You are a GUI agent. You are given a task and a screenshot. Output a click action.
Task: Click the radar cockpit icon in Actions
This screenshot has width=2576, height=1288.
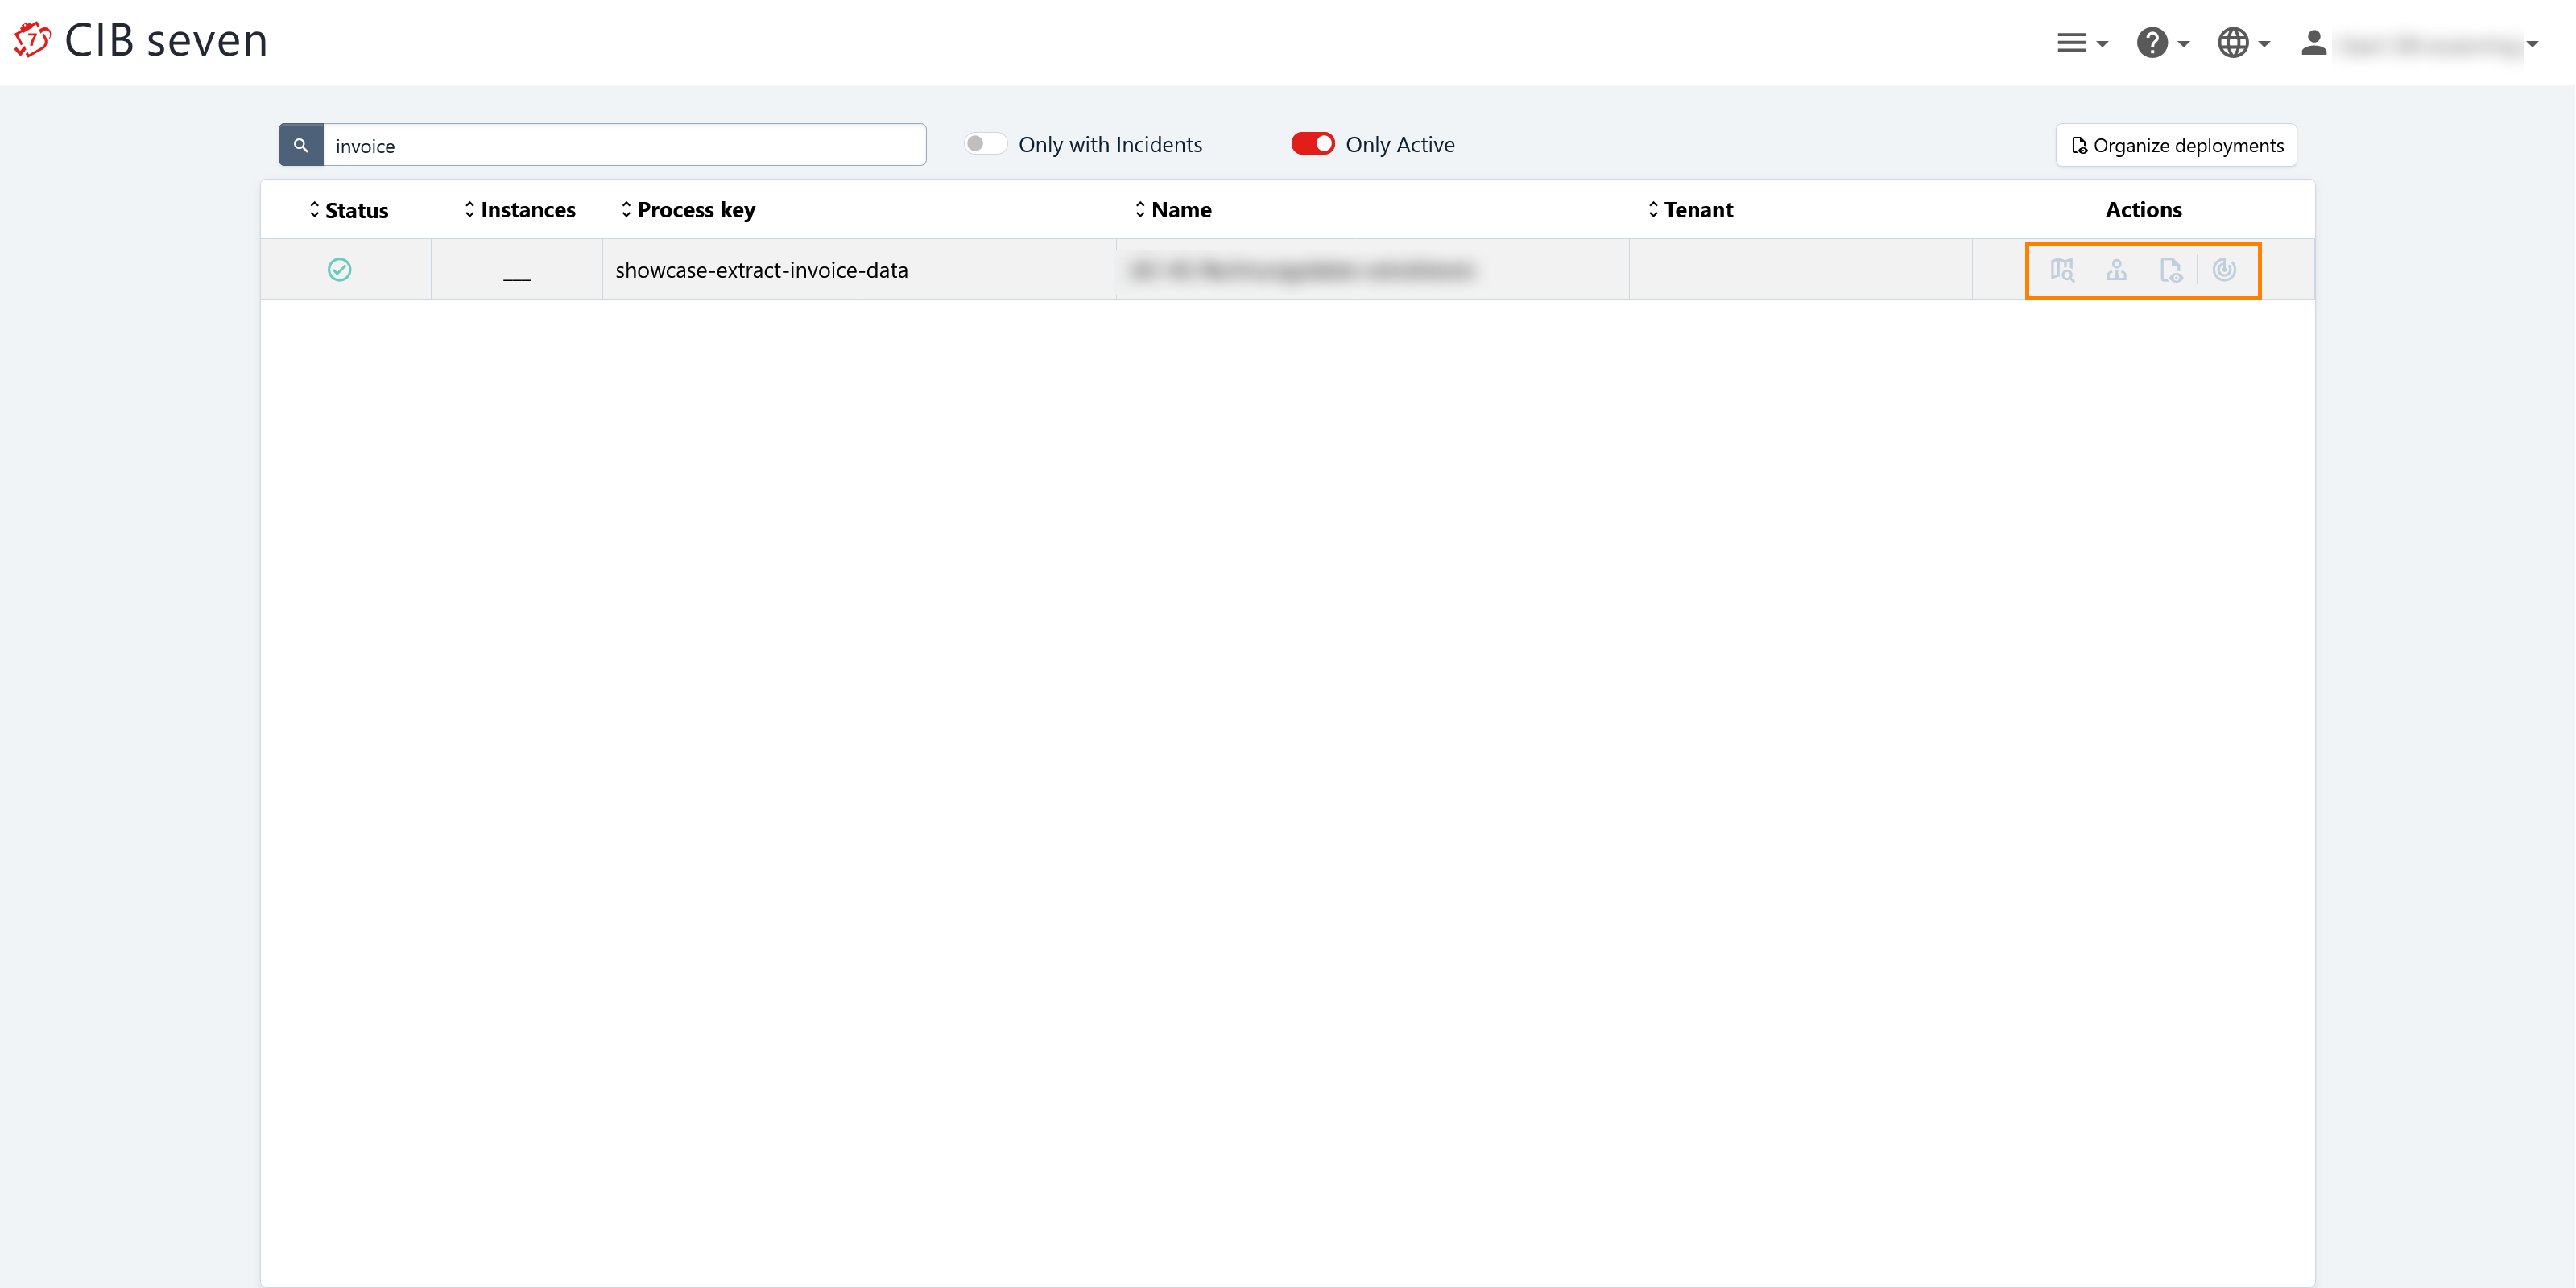(x=2224, y=270)
